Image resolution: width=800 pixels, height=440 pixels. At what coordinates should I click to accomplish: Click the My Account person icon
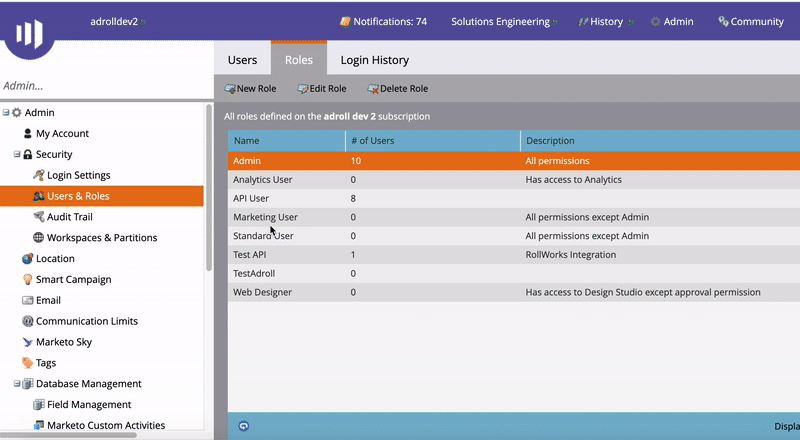tap(28, 133)
